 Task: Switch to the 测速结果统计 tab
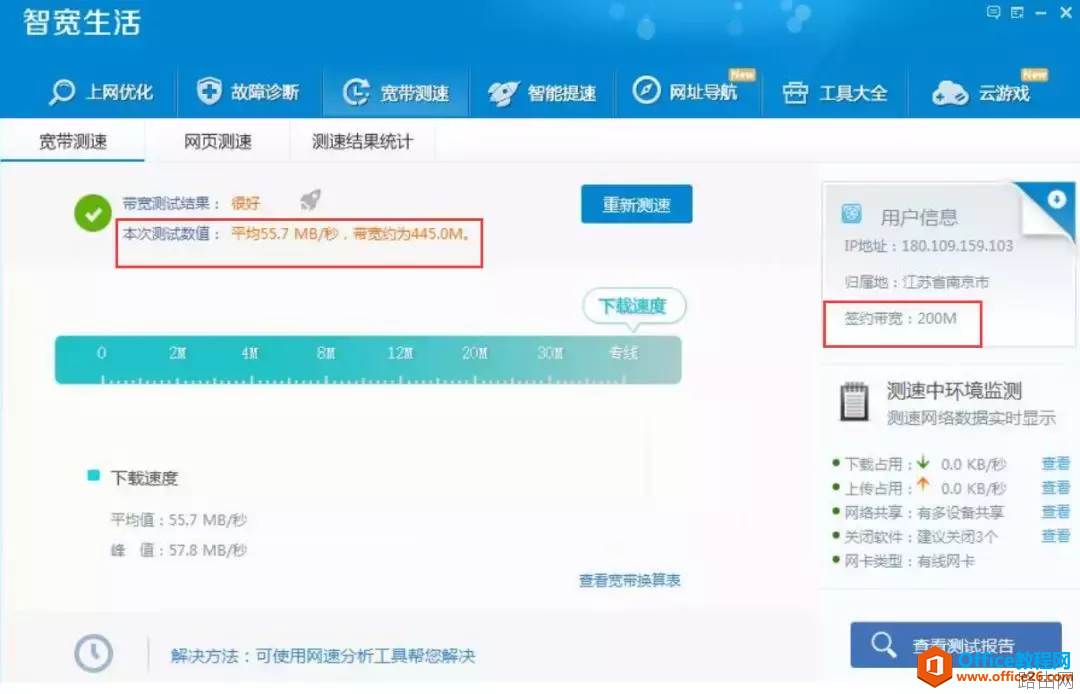coord(362,141)
